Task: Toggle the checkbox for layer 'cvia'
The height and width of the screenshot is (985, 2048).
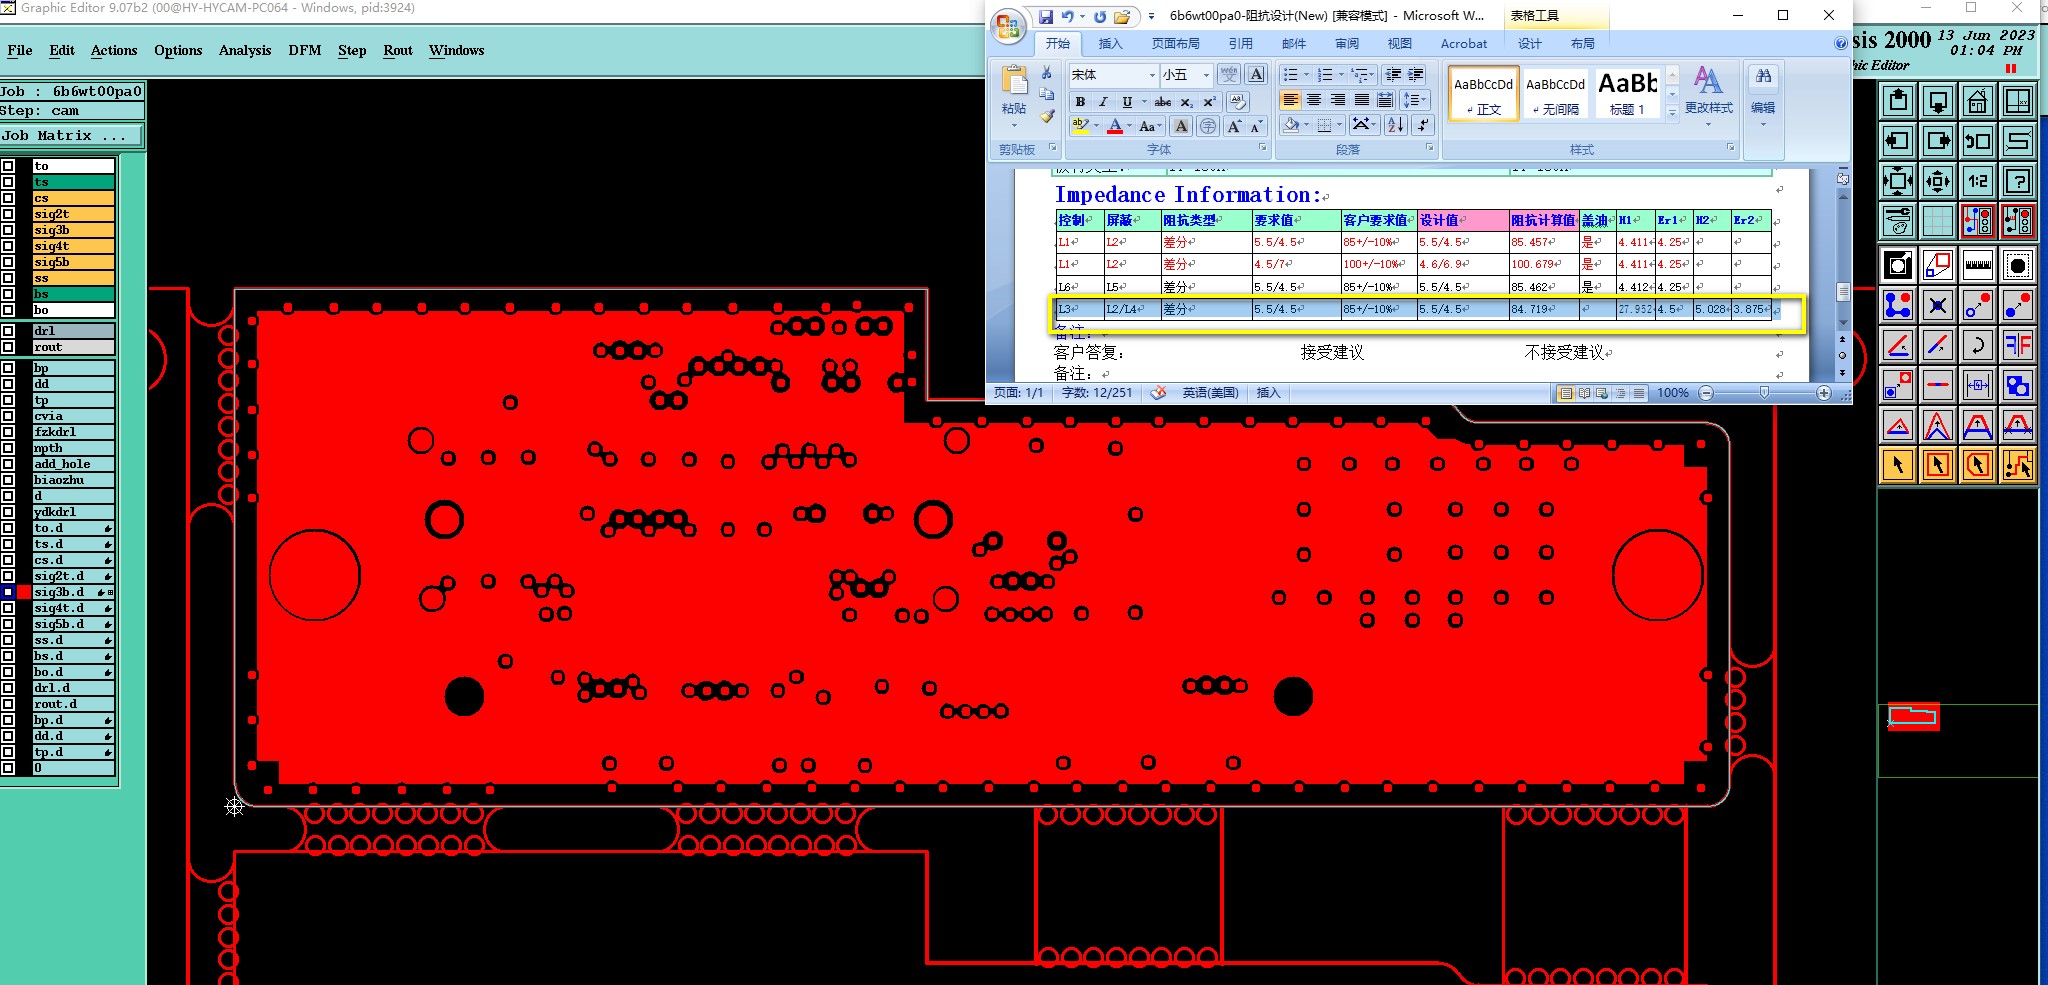Action: coord(8,416)
